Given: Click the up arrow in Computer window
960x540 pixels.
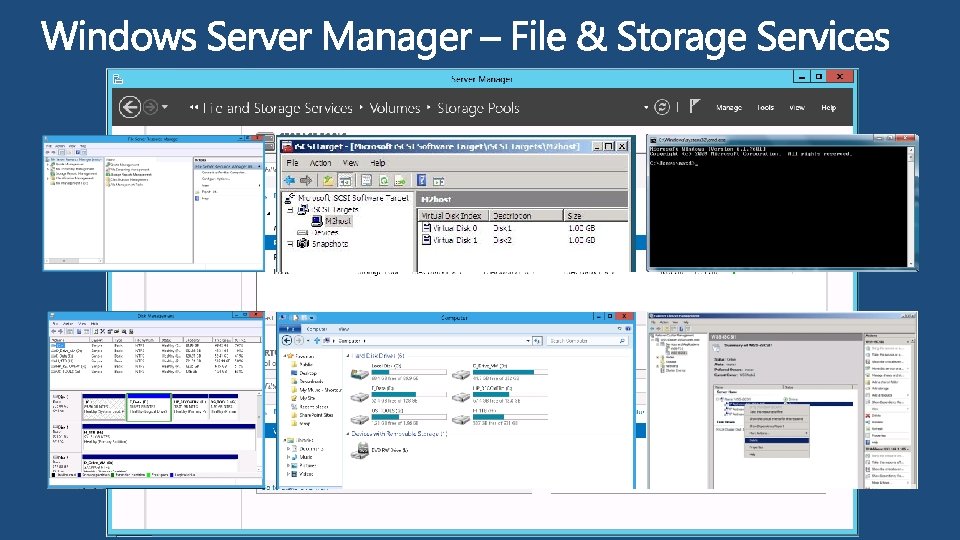Looking at the screenshot, I should (317, 340).
